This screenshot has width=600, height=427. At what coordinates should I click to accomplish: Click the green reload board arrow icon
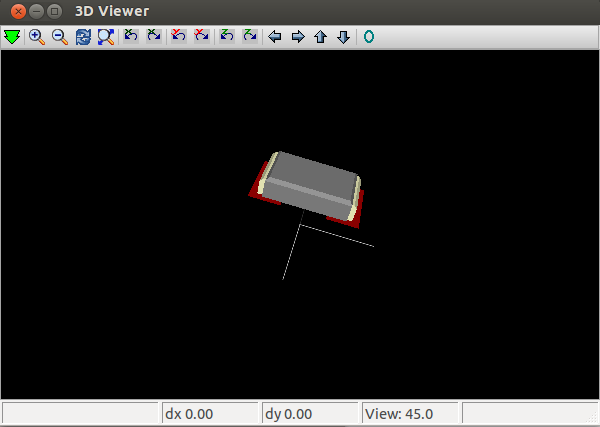[x=12, y=37]
